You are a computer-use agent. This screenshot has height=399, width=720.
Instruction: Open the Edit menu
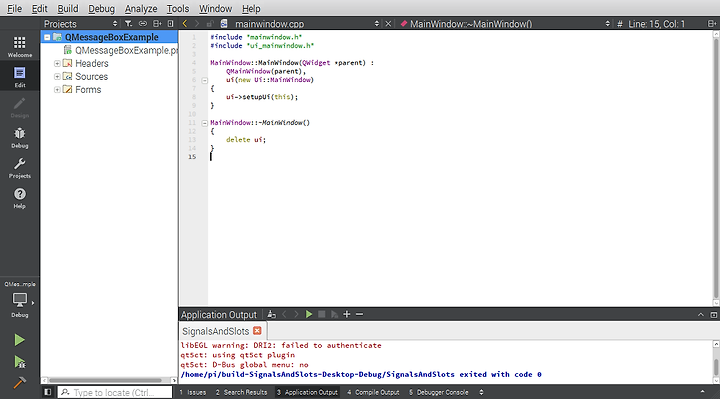click(x=39, y=8)
